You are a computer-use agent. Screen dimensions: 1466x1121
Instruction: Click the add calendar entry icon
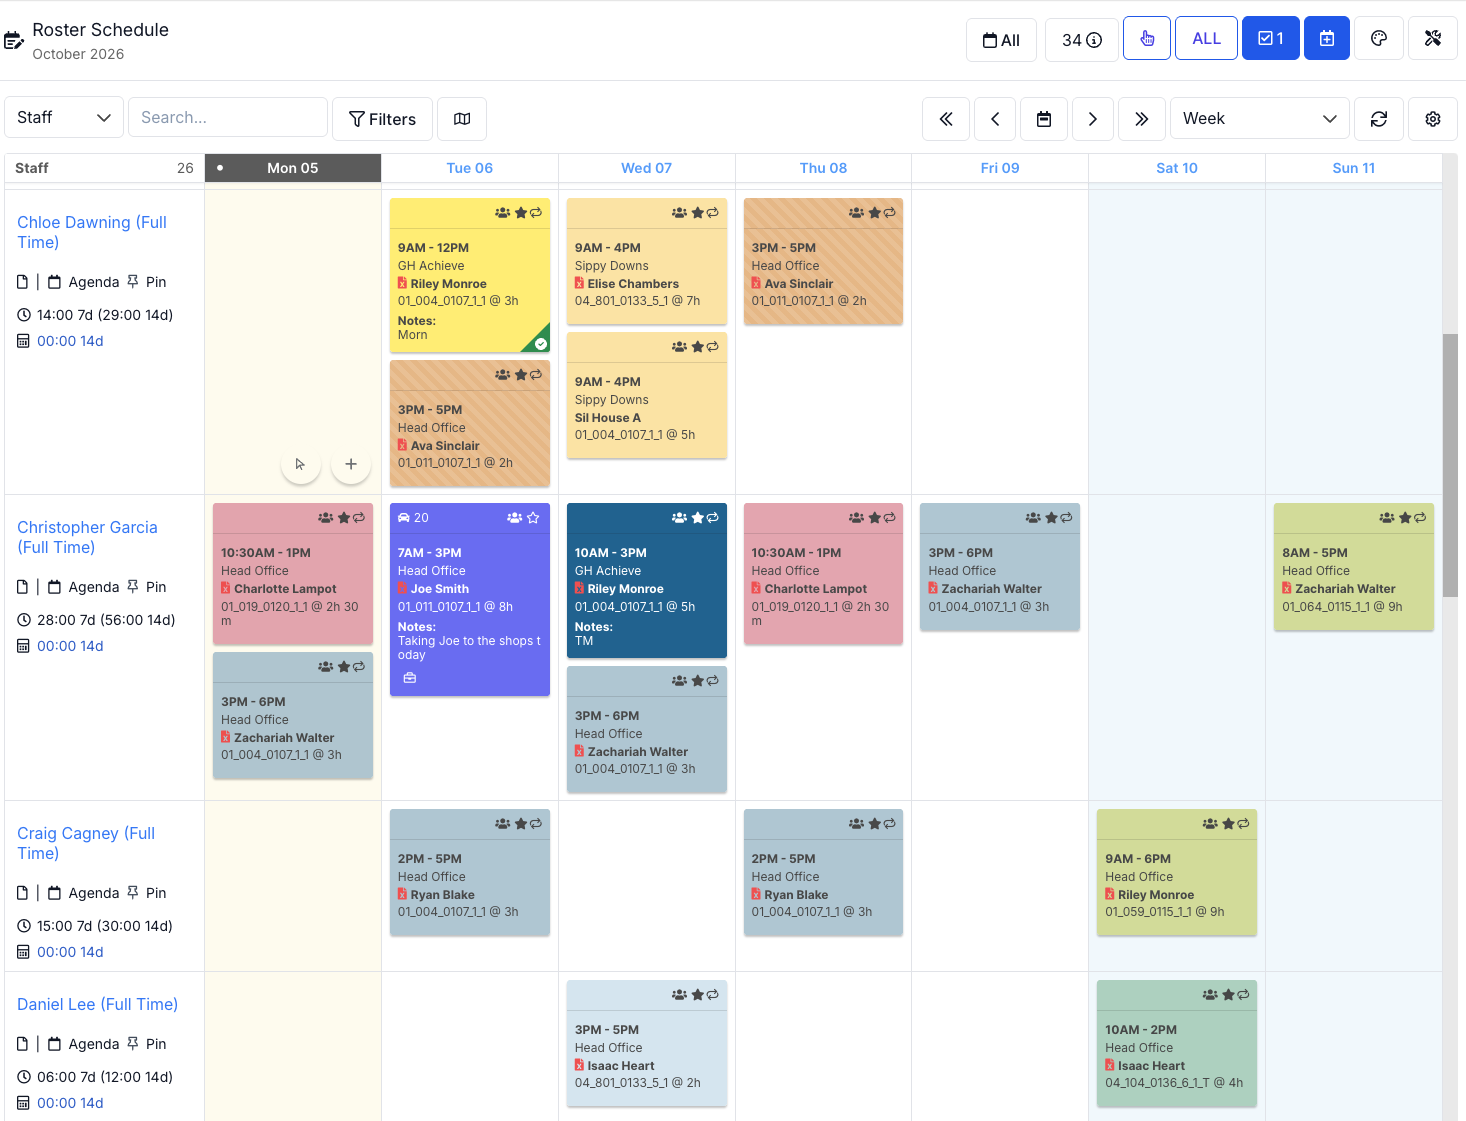click(1326, 39)
